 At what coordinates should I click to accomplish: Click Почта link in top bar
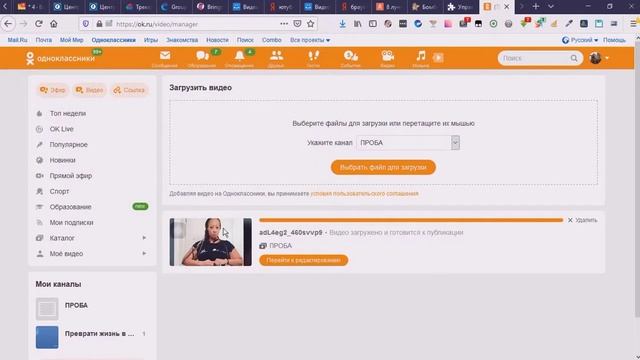coord(44,40)
